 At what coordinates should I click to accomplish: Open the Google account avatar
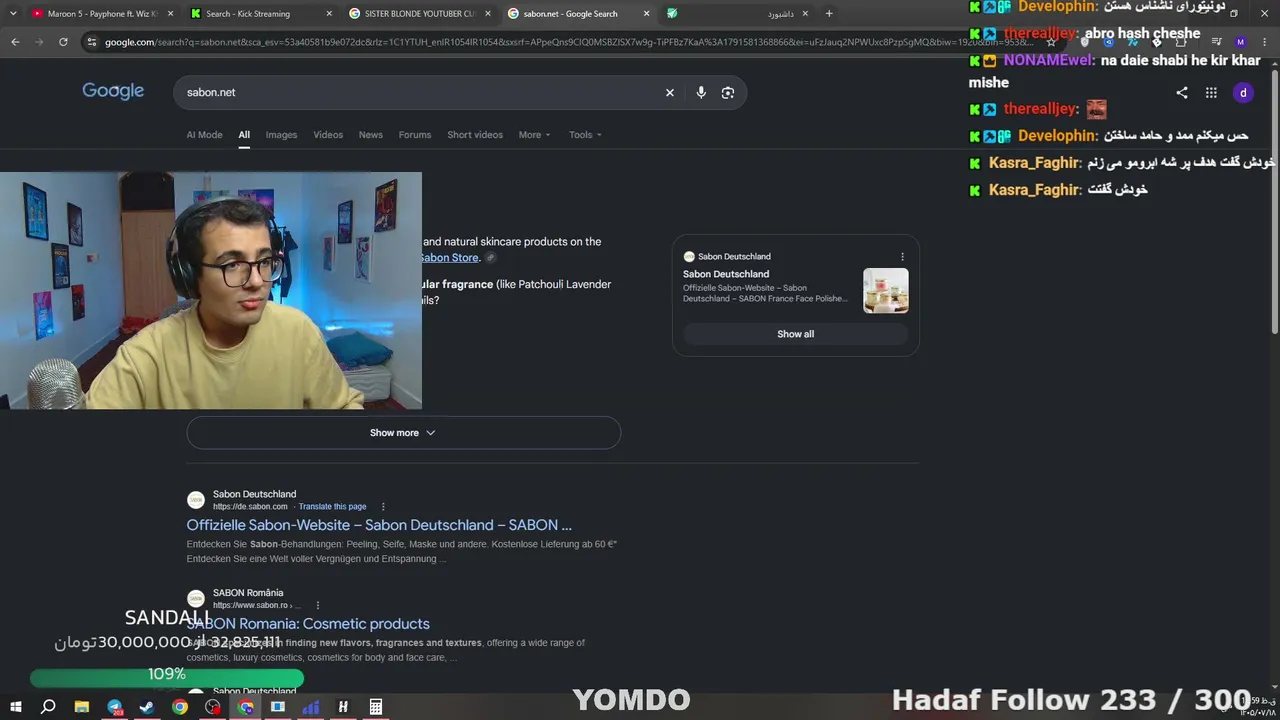point(1243,93)
